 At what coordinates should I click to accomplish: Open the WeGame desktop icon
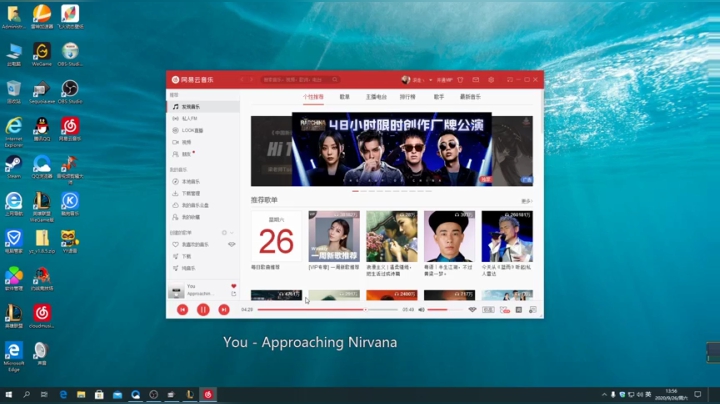tap(42, 55)
